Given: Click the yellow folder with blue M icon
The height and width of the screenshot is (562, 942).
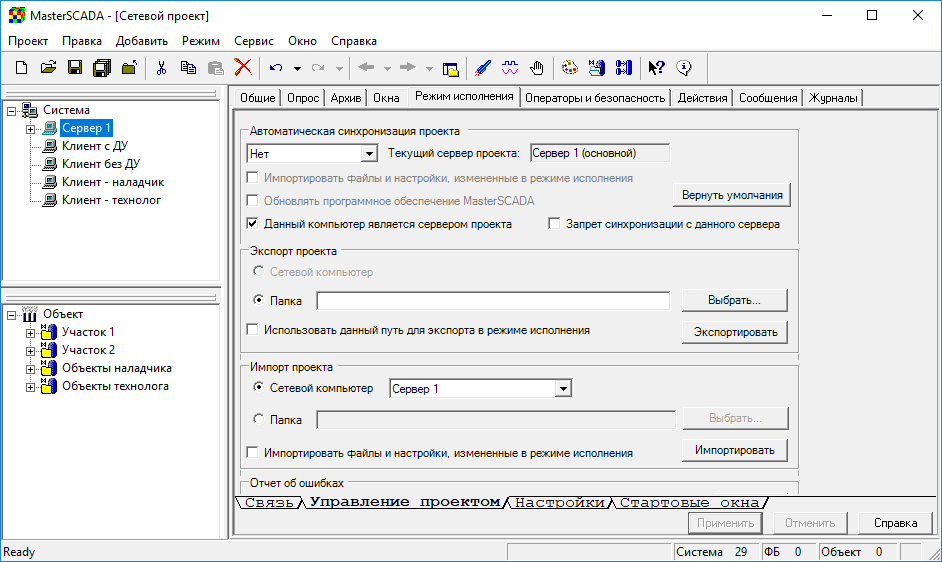Looking at the screenshot, I should coord(597,68).
